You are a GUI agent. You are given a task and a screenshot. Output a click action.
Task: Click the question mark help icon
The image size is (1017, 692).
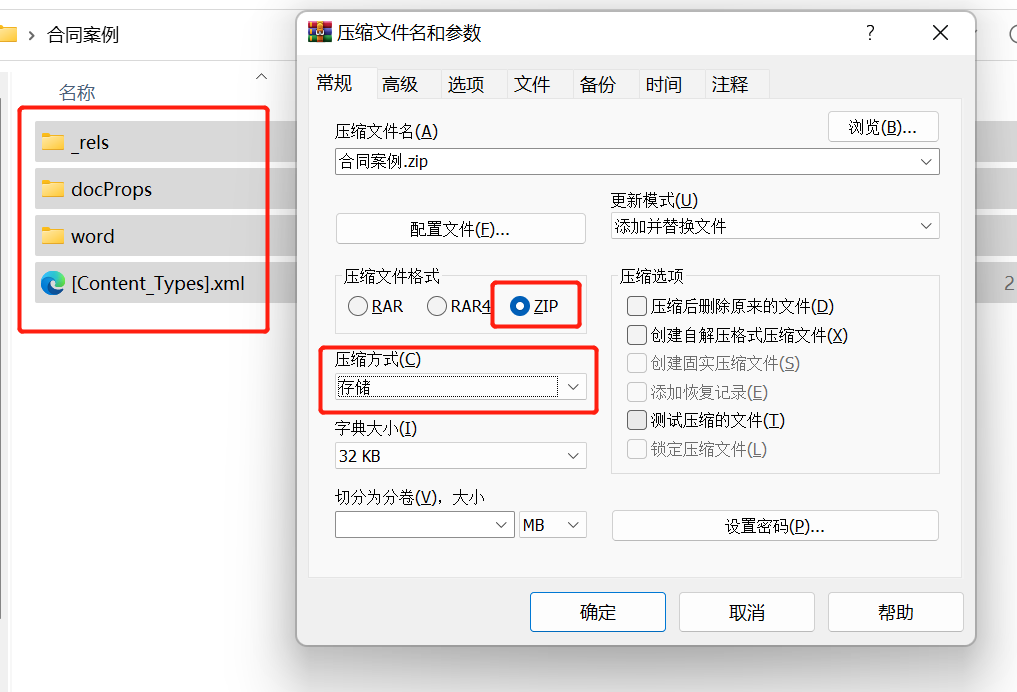tap(870, 32)
